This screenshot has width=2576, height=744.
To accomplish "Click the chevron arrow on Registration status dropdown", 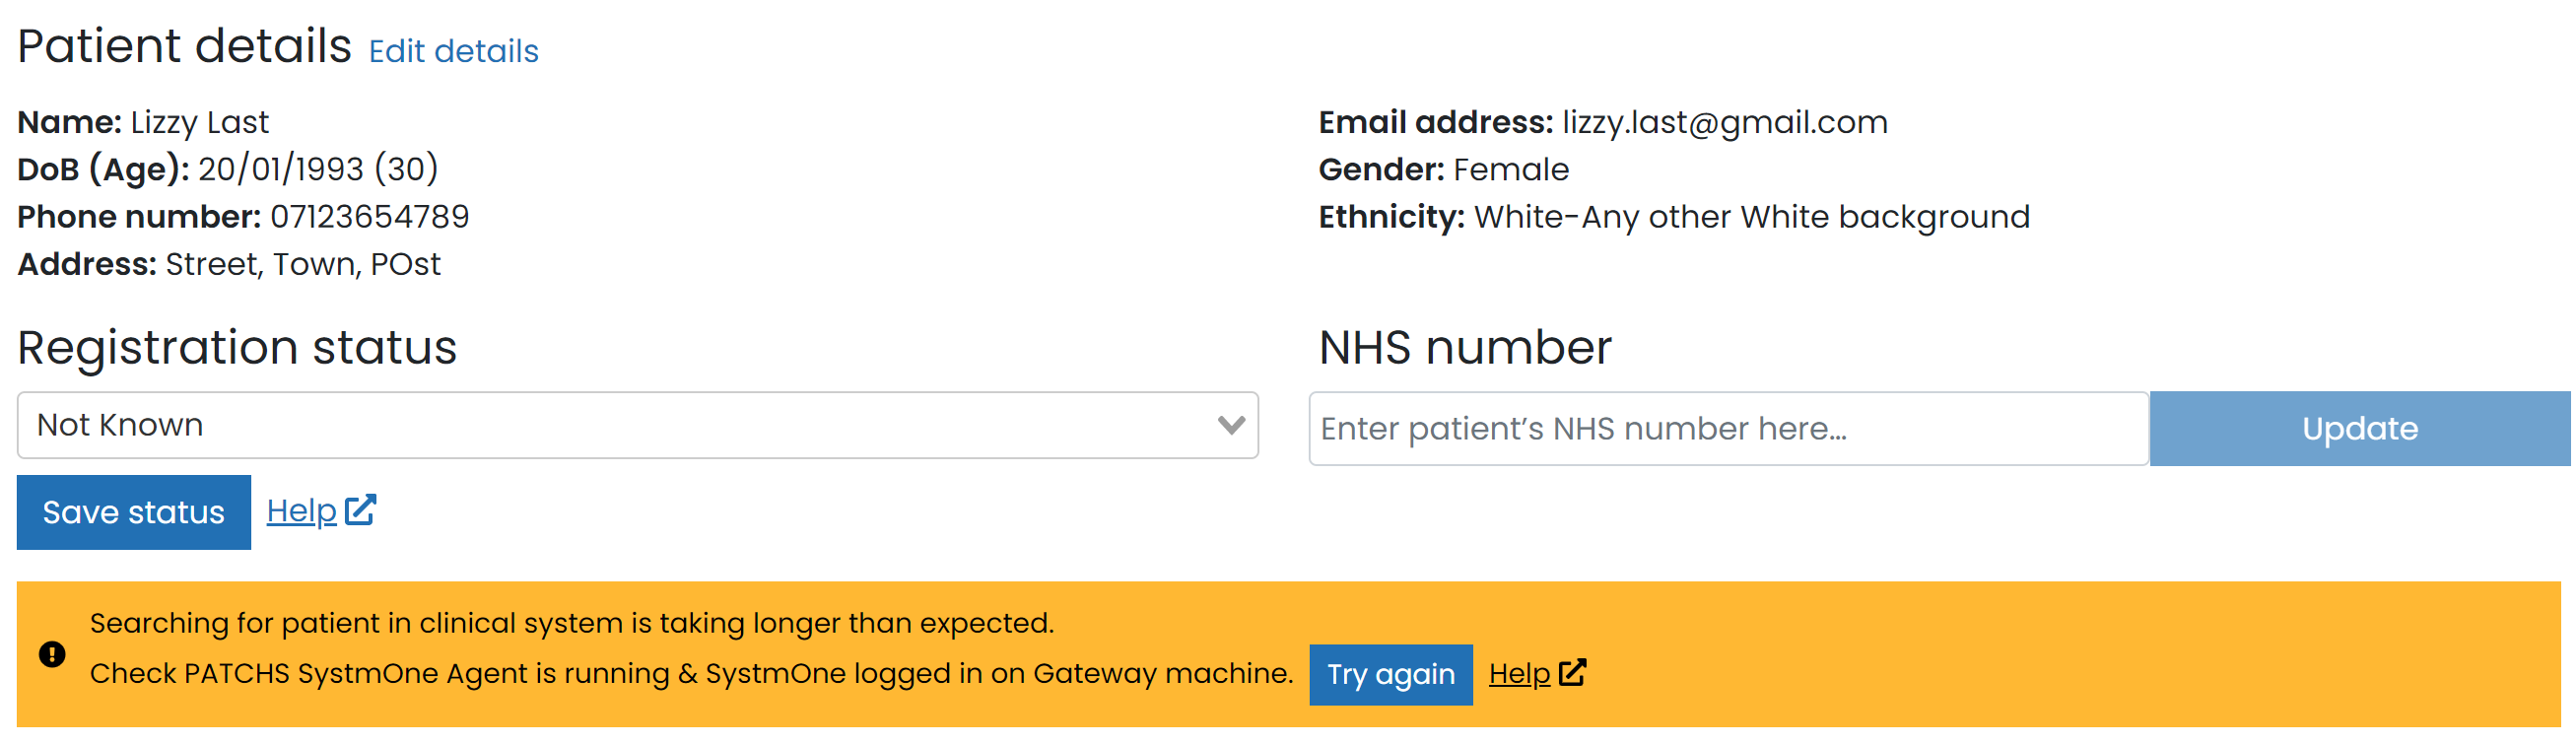I will coord(1231,425).
